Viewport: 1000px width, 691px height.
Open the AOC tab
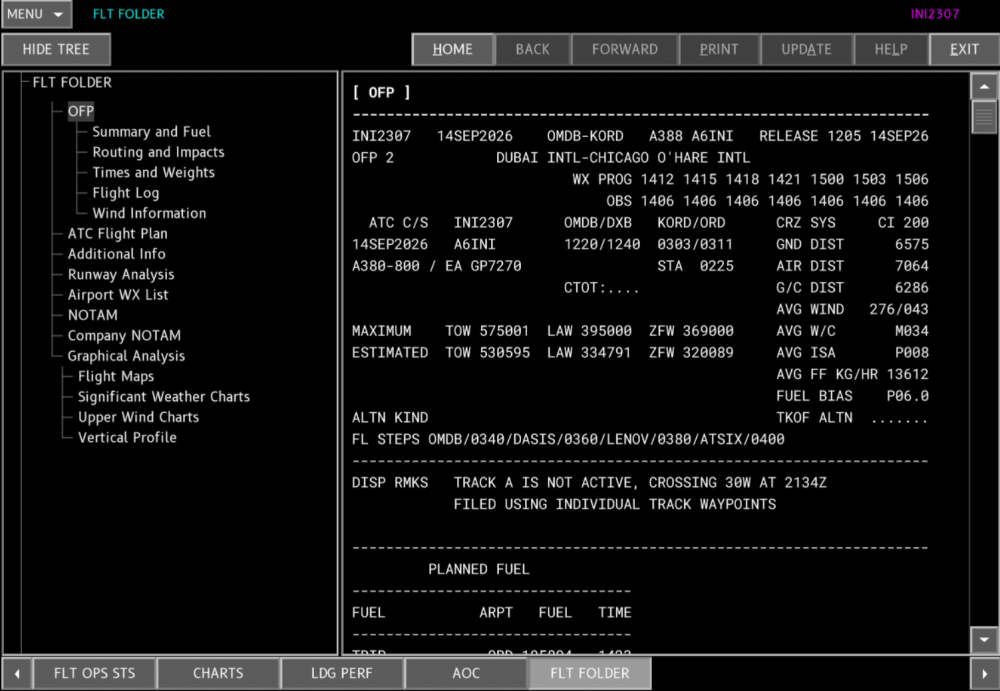point(466,673)
